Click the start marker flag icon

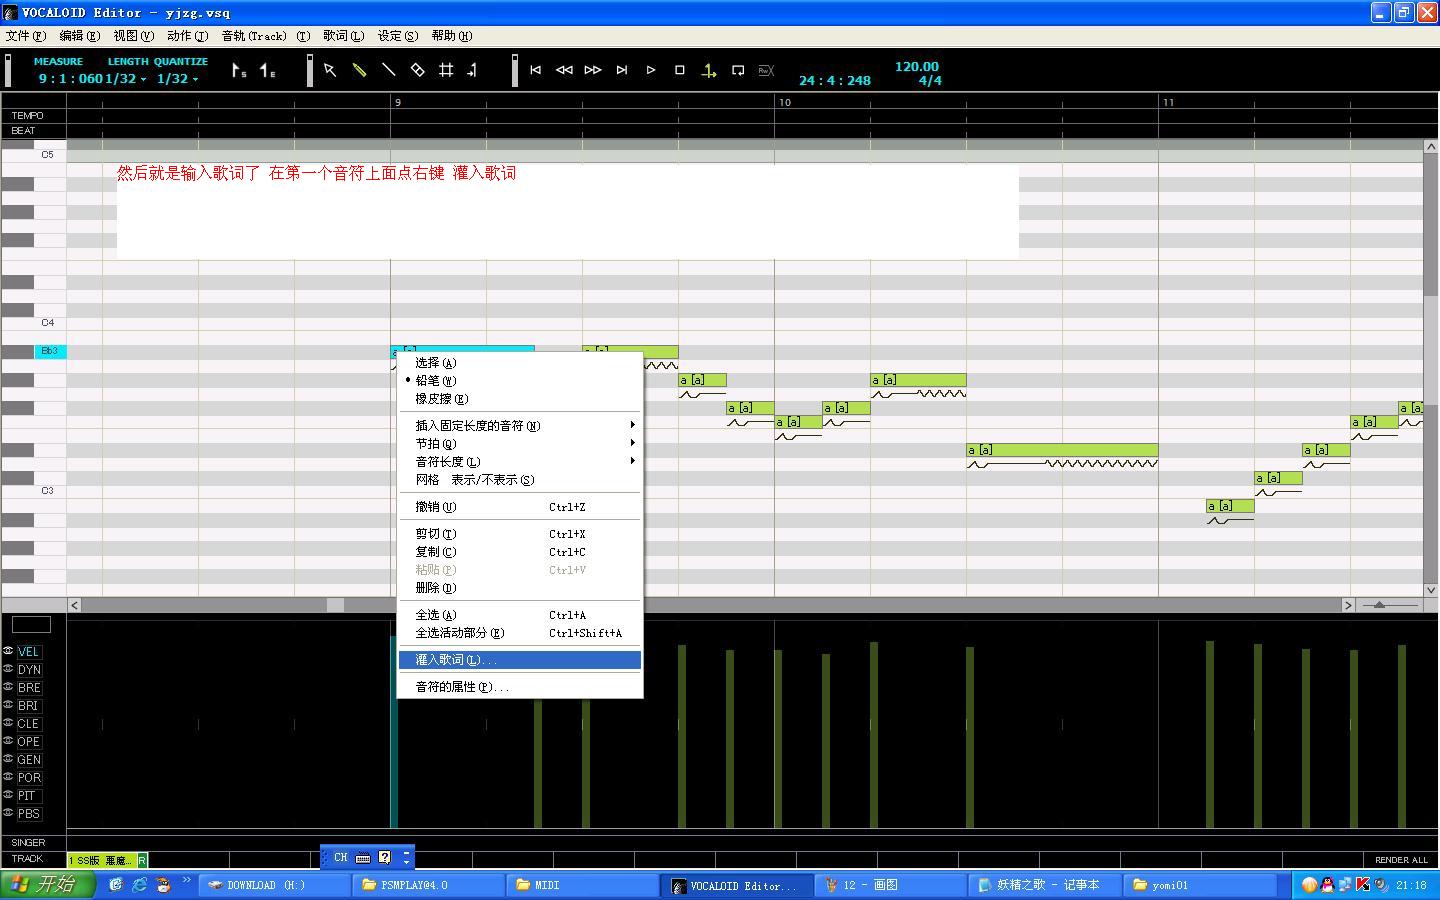point(239,70)
